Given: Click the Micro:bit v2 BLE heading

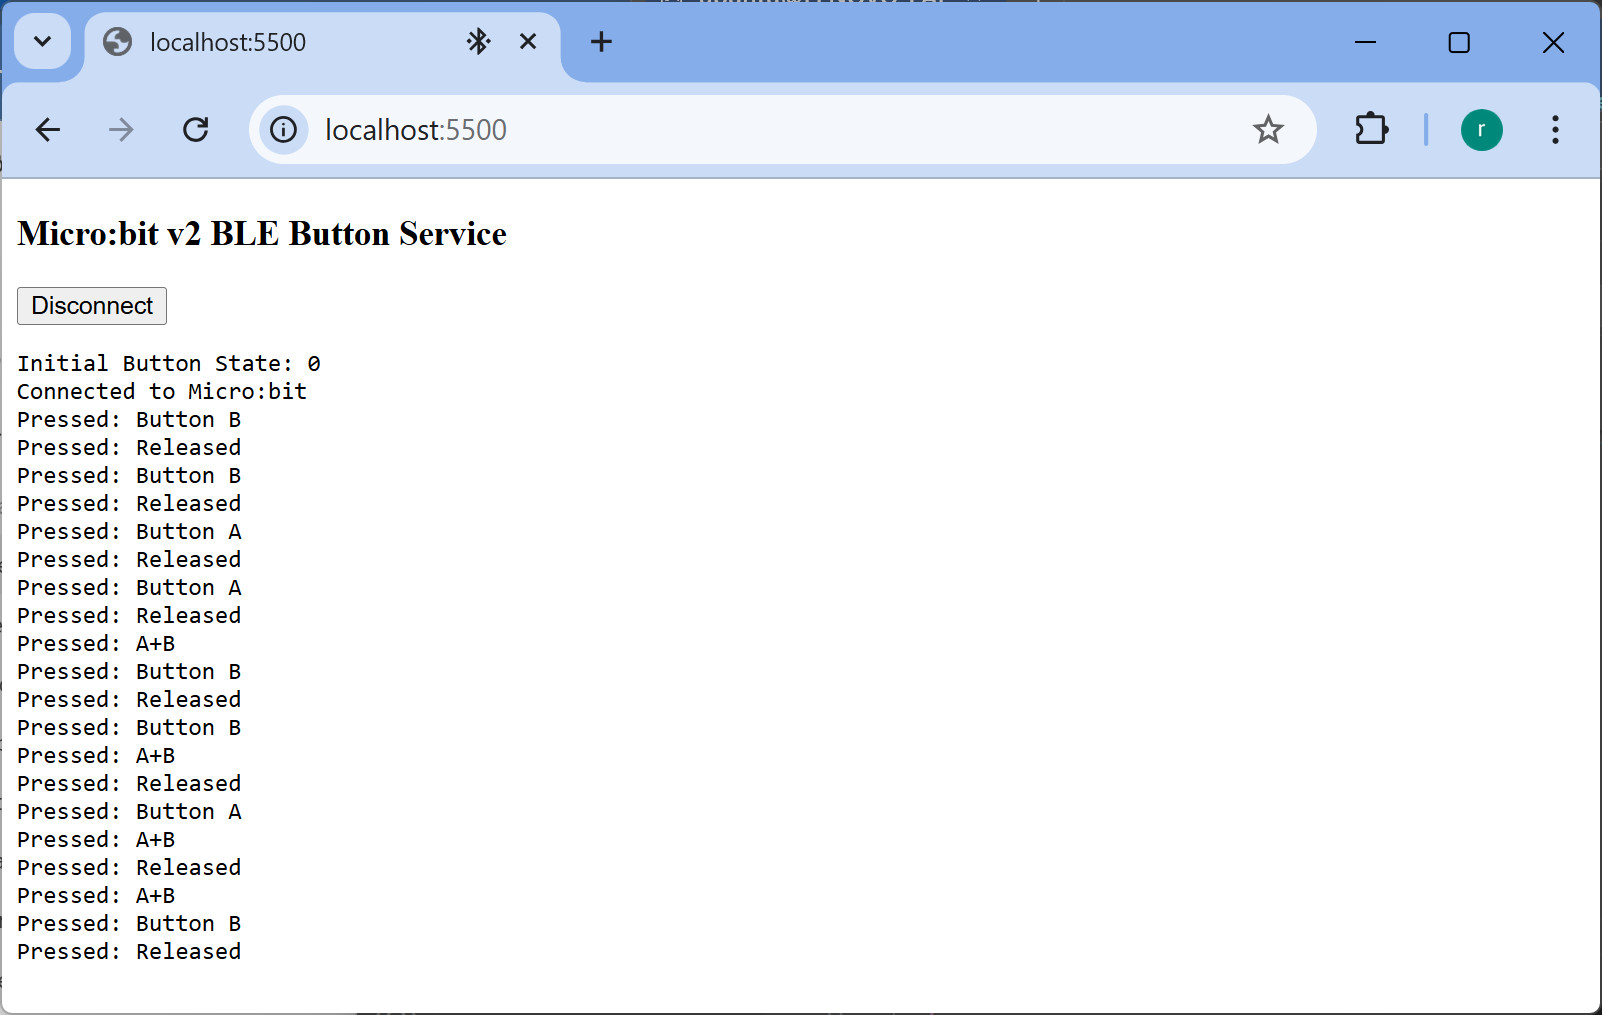Looking at the screenshot, I should 262,234.
